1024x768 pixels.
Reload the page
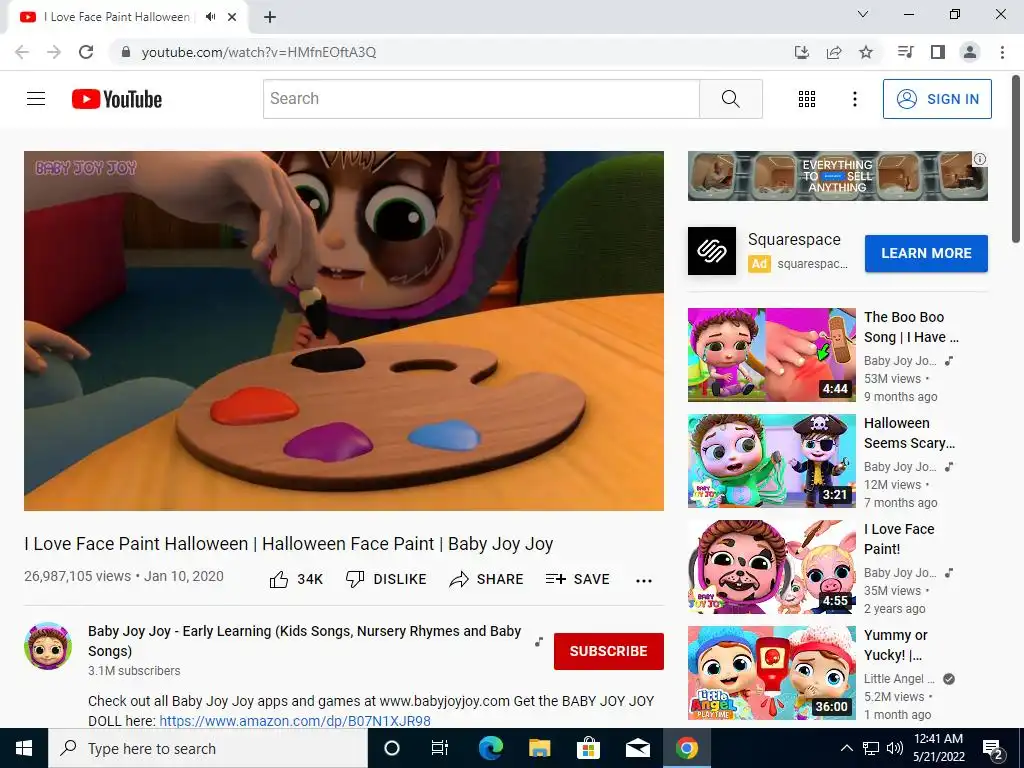click(86, 52)
